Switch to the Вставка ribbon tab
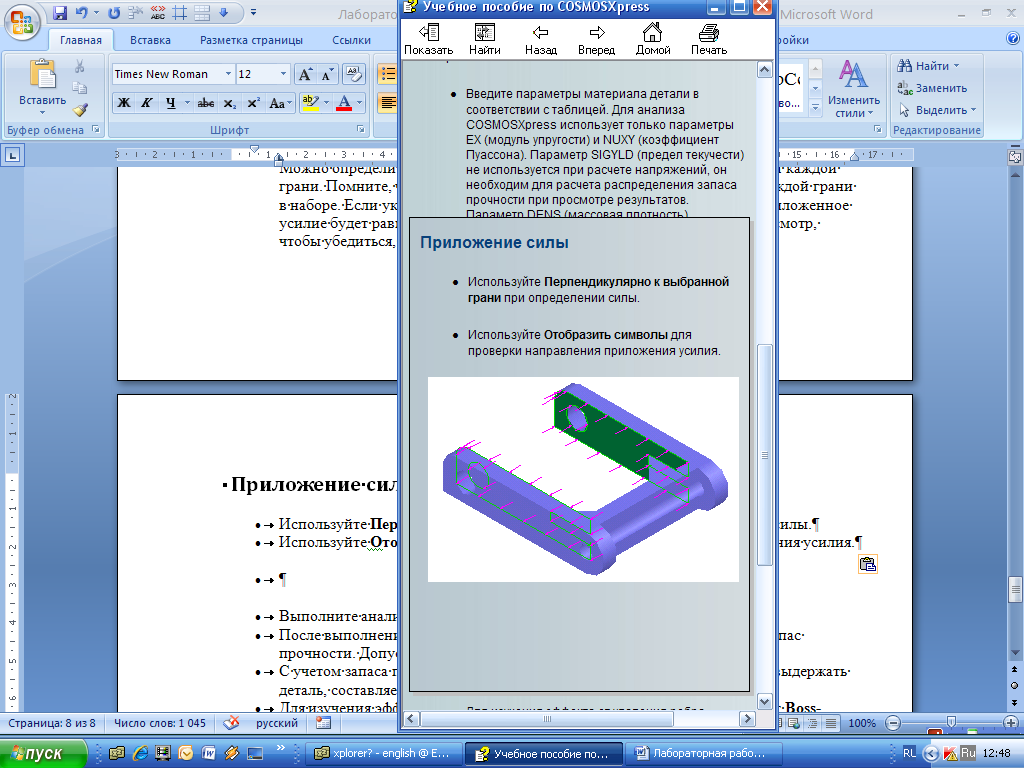Image resolution: width=1024 pixels, height=768 pixels. point(150,40)
